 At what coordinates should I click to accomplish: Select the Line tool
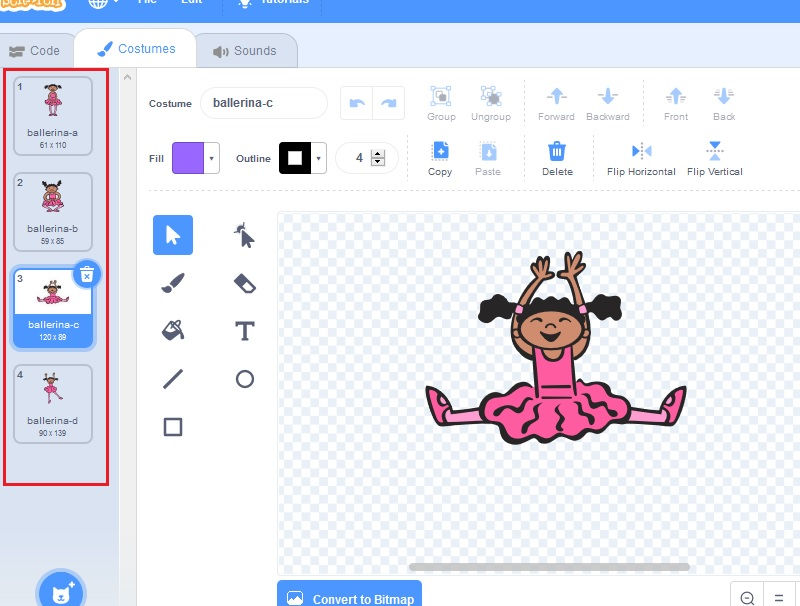pos(173,379)
